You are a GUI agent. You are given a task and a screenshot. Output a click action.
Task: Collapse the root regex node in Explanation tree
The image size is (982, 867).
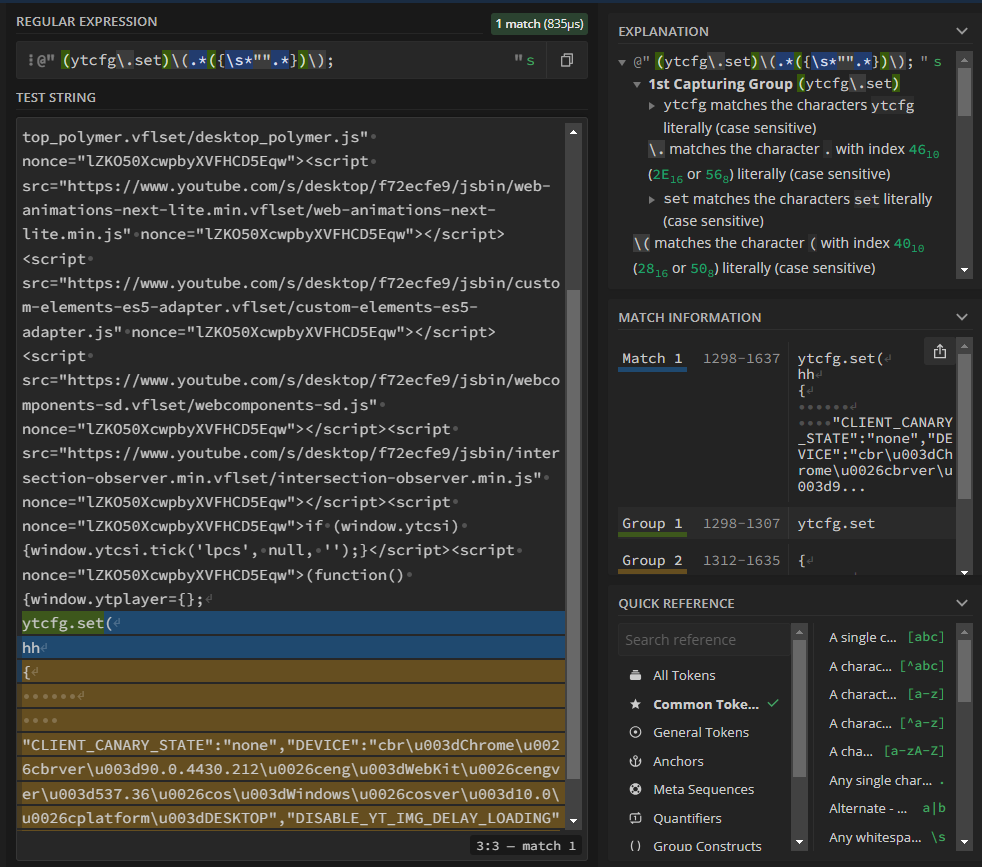click(622, 62)
